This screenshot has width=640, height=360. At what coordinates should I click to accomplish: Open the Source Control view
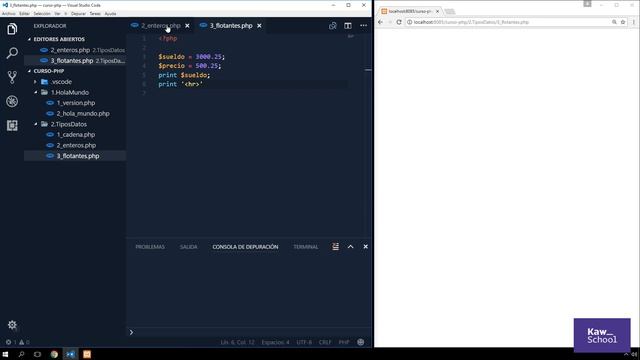(x=12, y=77)
